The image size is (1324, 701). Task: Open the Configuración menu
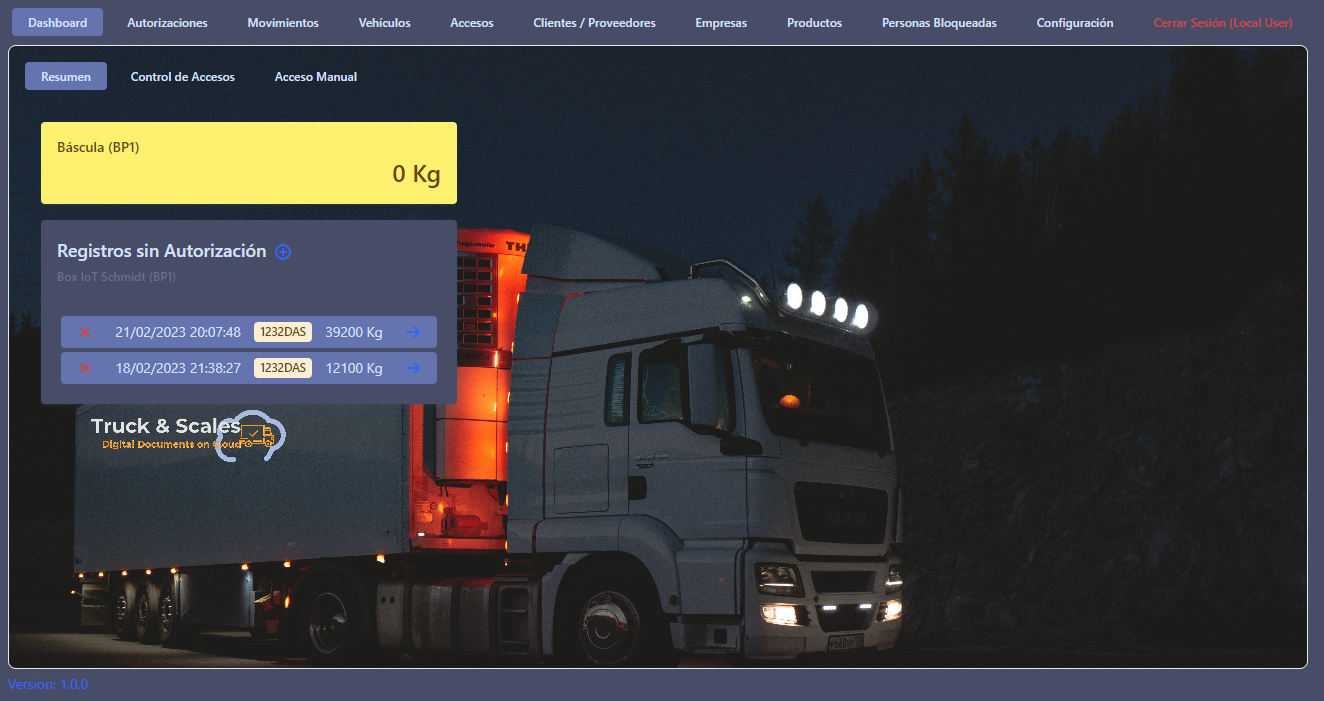click(x=1074, y=23)
